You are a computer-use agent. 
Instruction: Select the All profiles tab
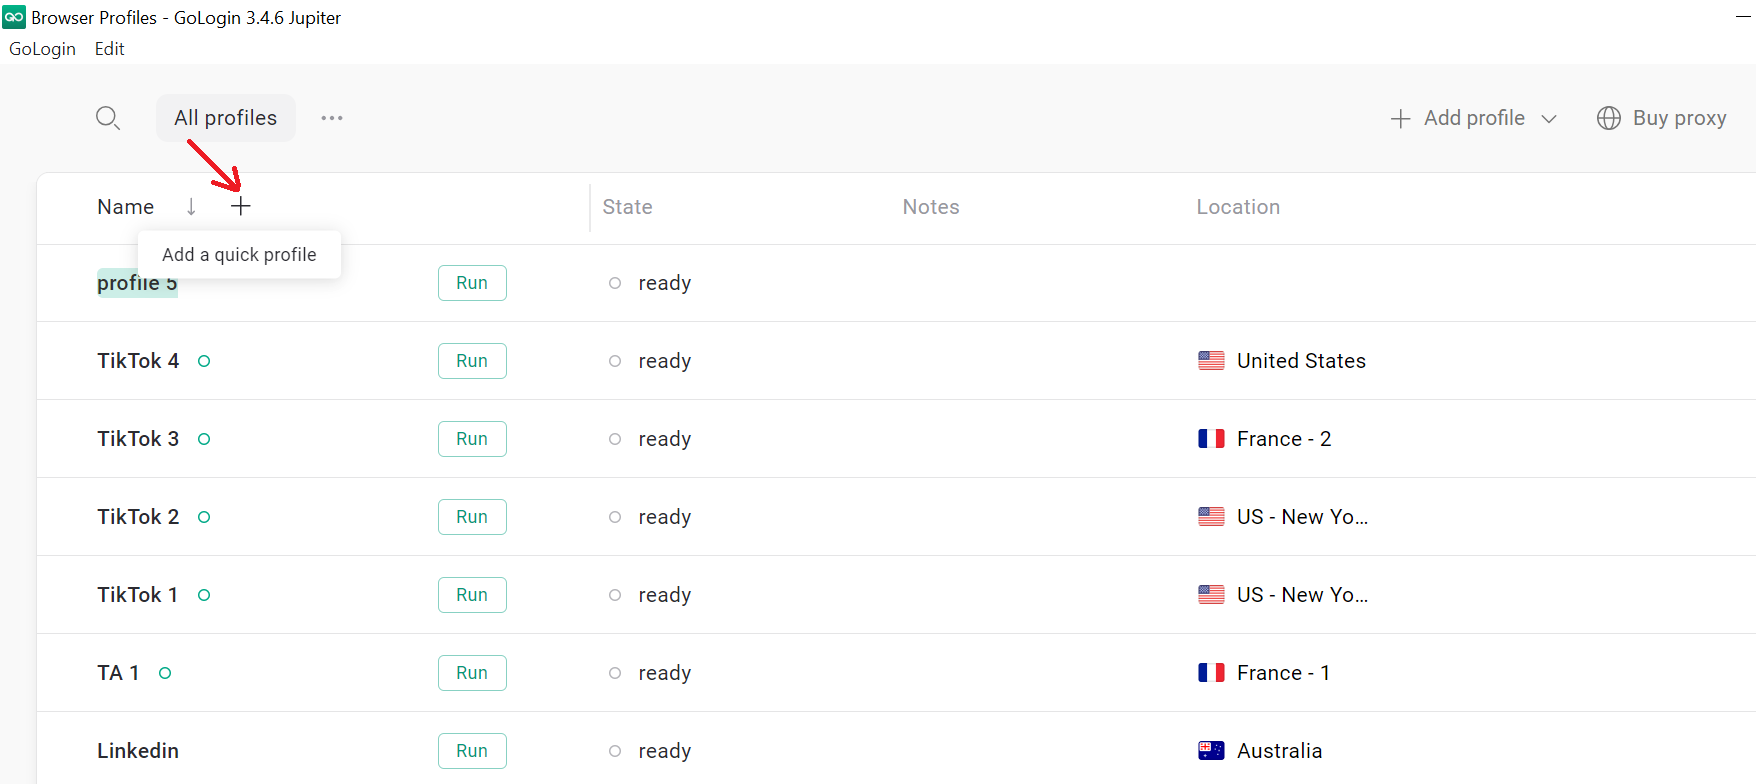(226, 118)
